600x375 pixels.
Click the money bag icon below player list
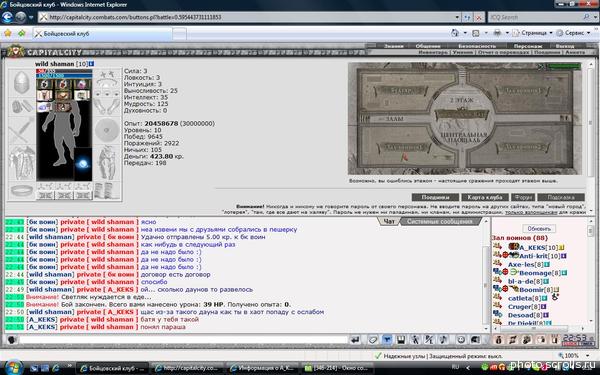(499, 339)
